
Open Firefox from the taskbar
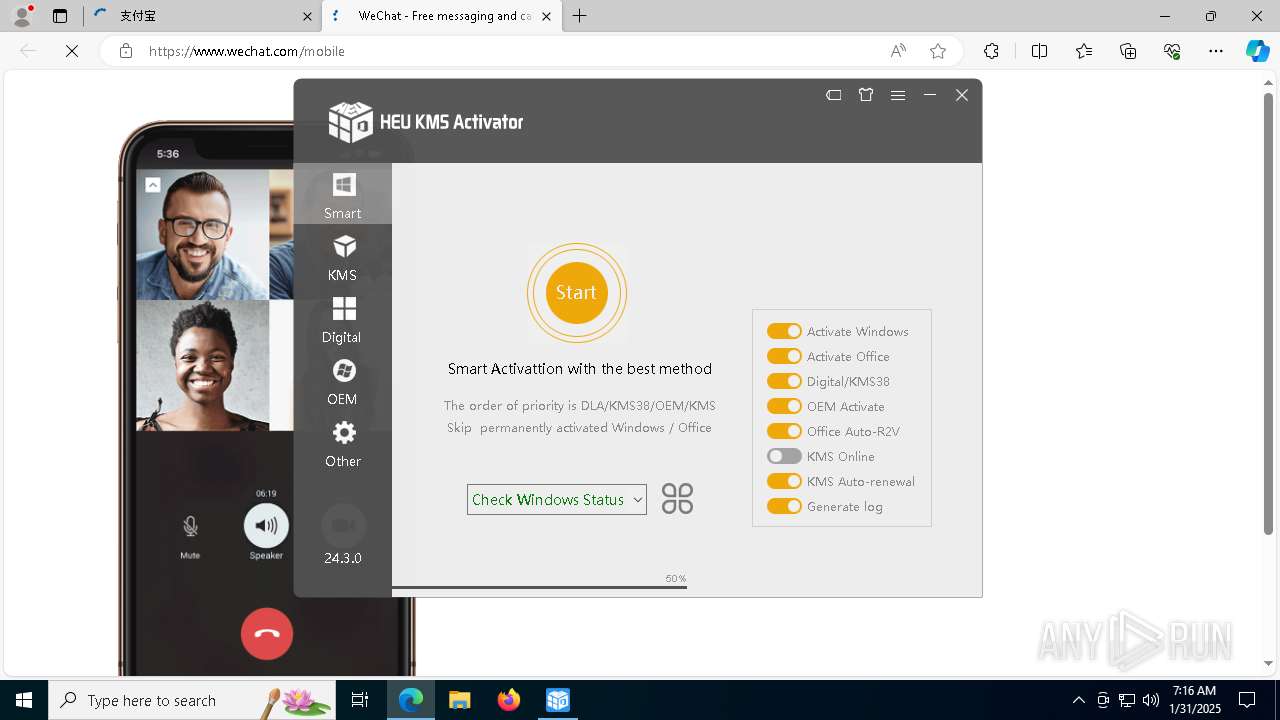click(x=509, y=700)
